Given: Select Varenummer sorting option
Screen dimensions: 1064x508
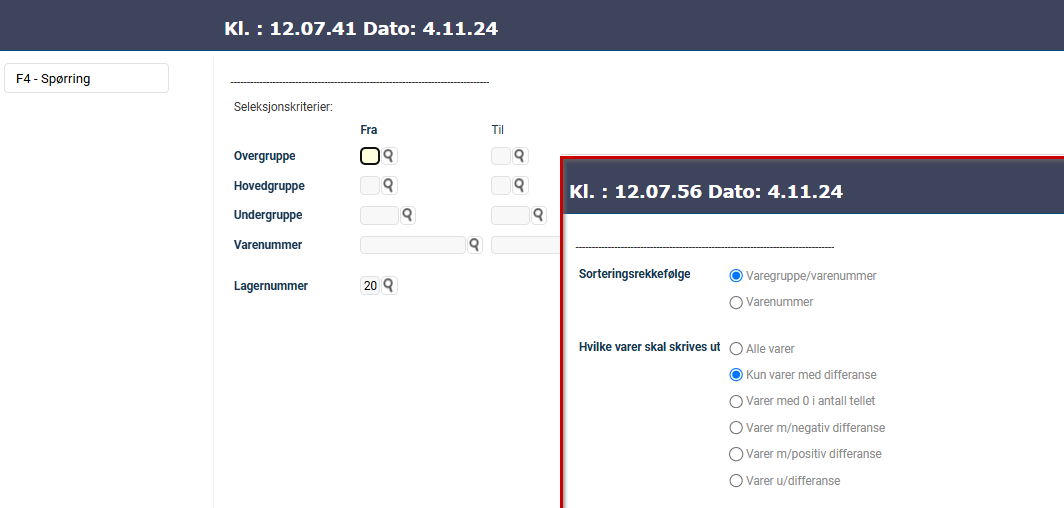Looking at the screenshot, I should 736,302.
